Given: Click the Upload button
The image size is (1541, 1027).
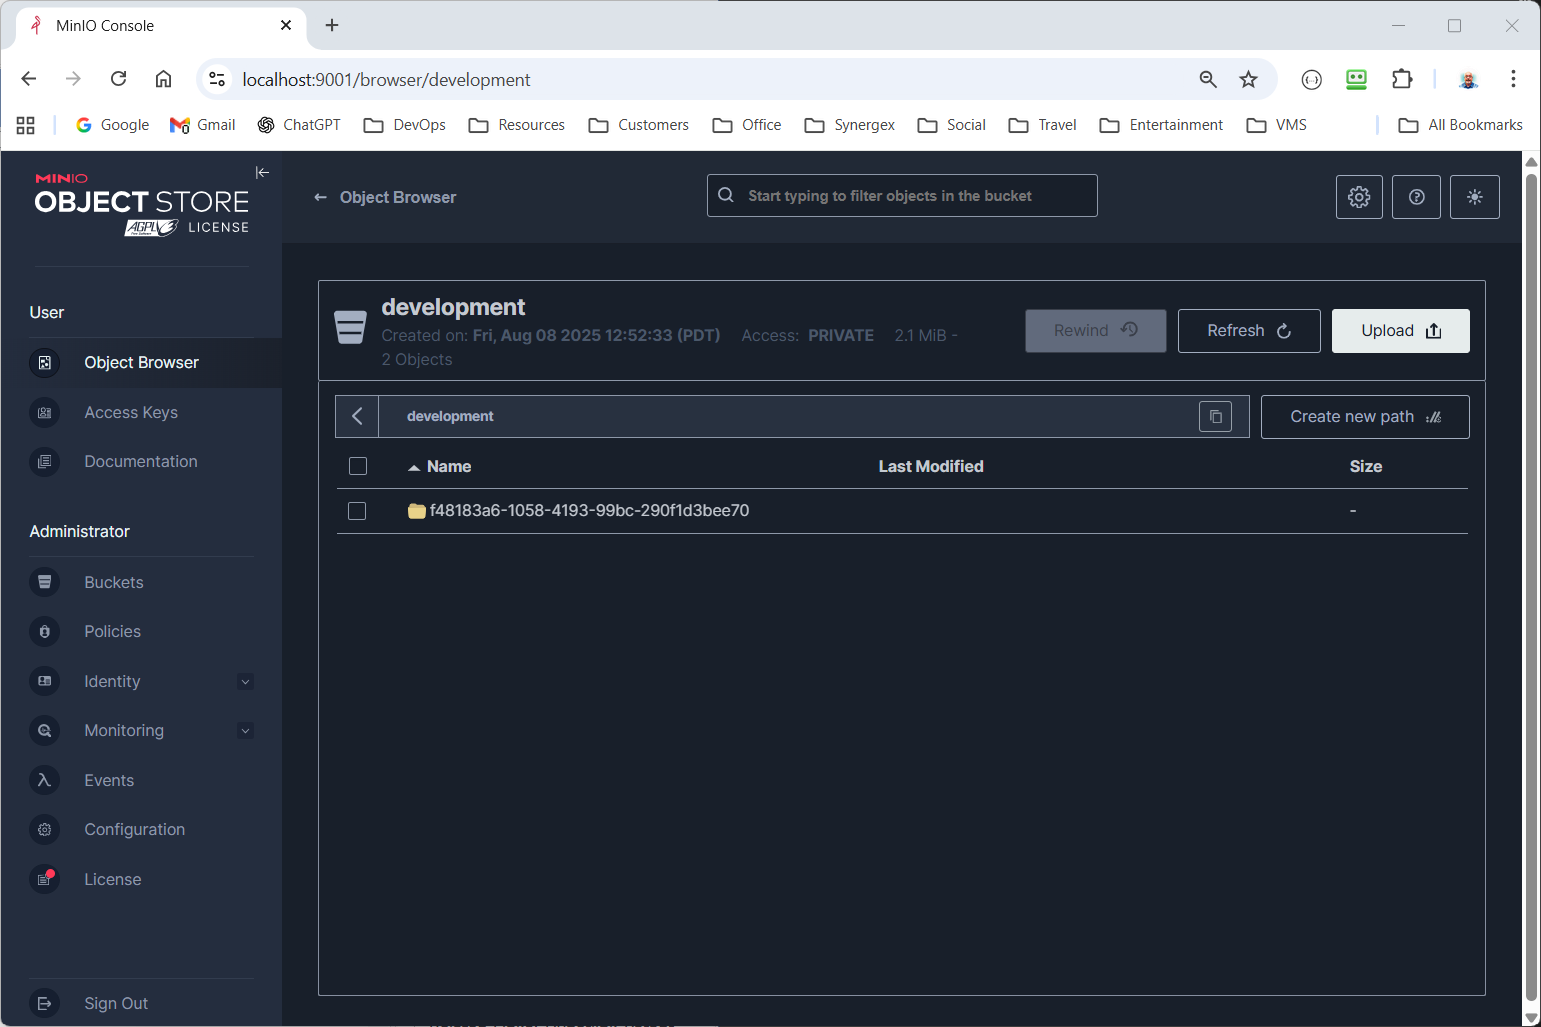Looking at the screenshot, I should [x=1400, y=331].
